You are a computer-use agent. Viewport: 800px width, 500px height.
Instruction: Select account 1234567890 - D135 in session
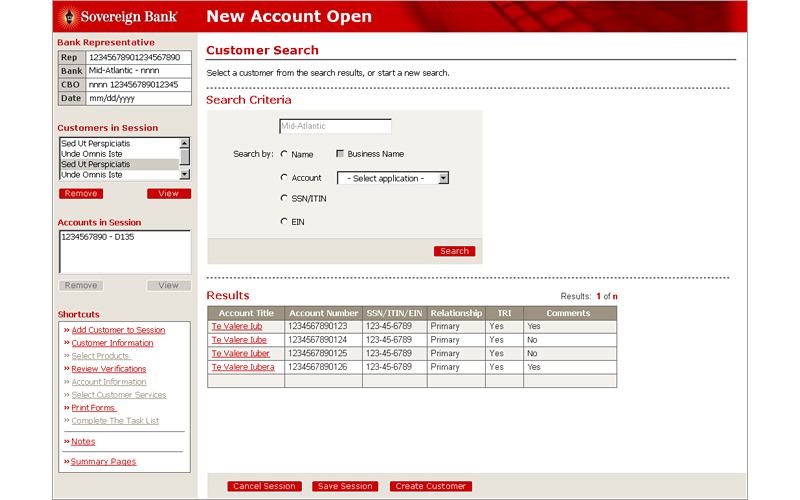click(x=96, y=238)
